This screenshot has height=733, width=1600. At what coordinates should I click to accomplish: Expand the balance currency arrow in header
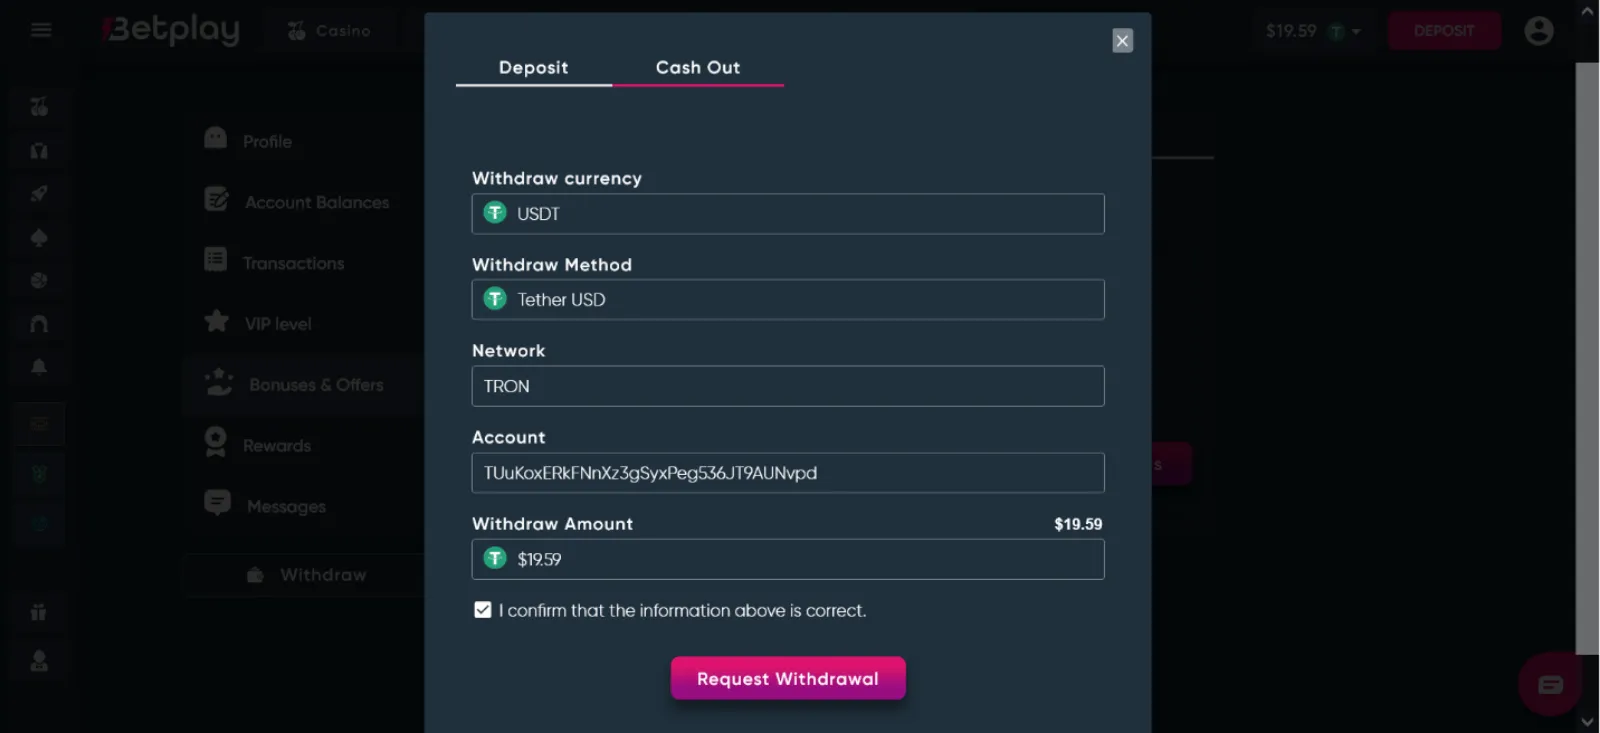tap(1356, 32)
